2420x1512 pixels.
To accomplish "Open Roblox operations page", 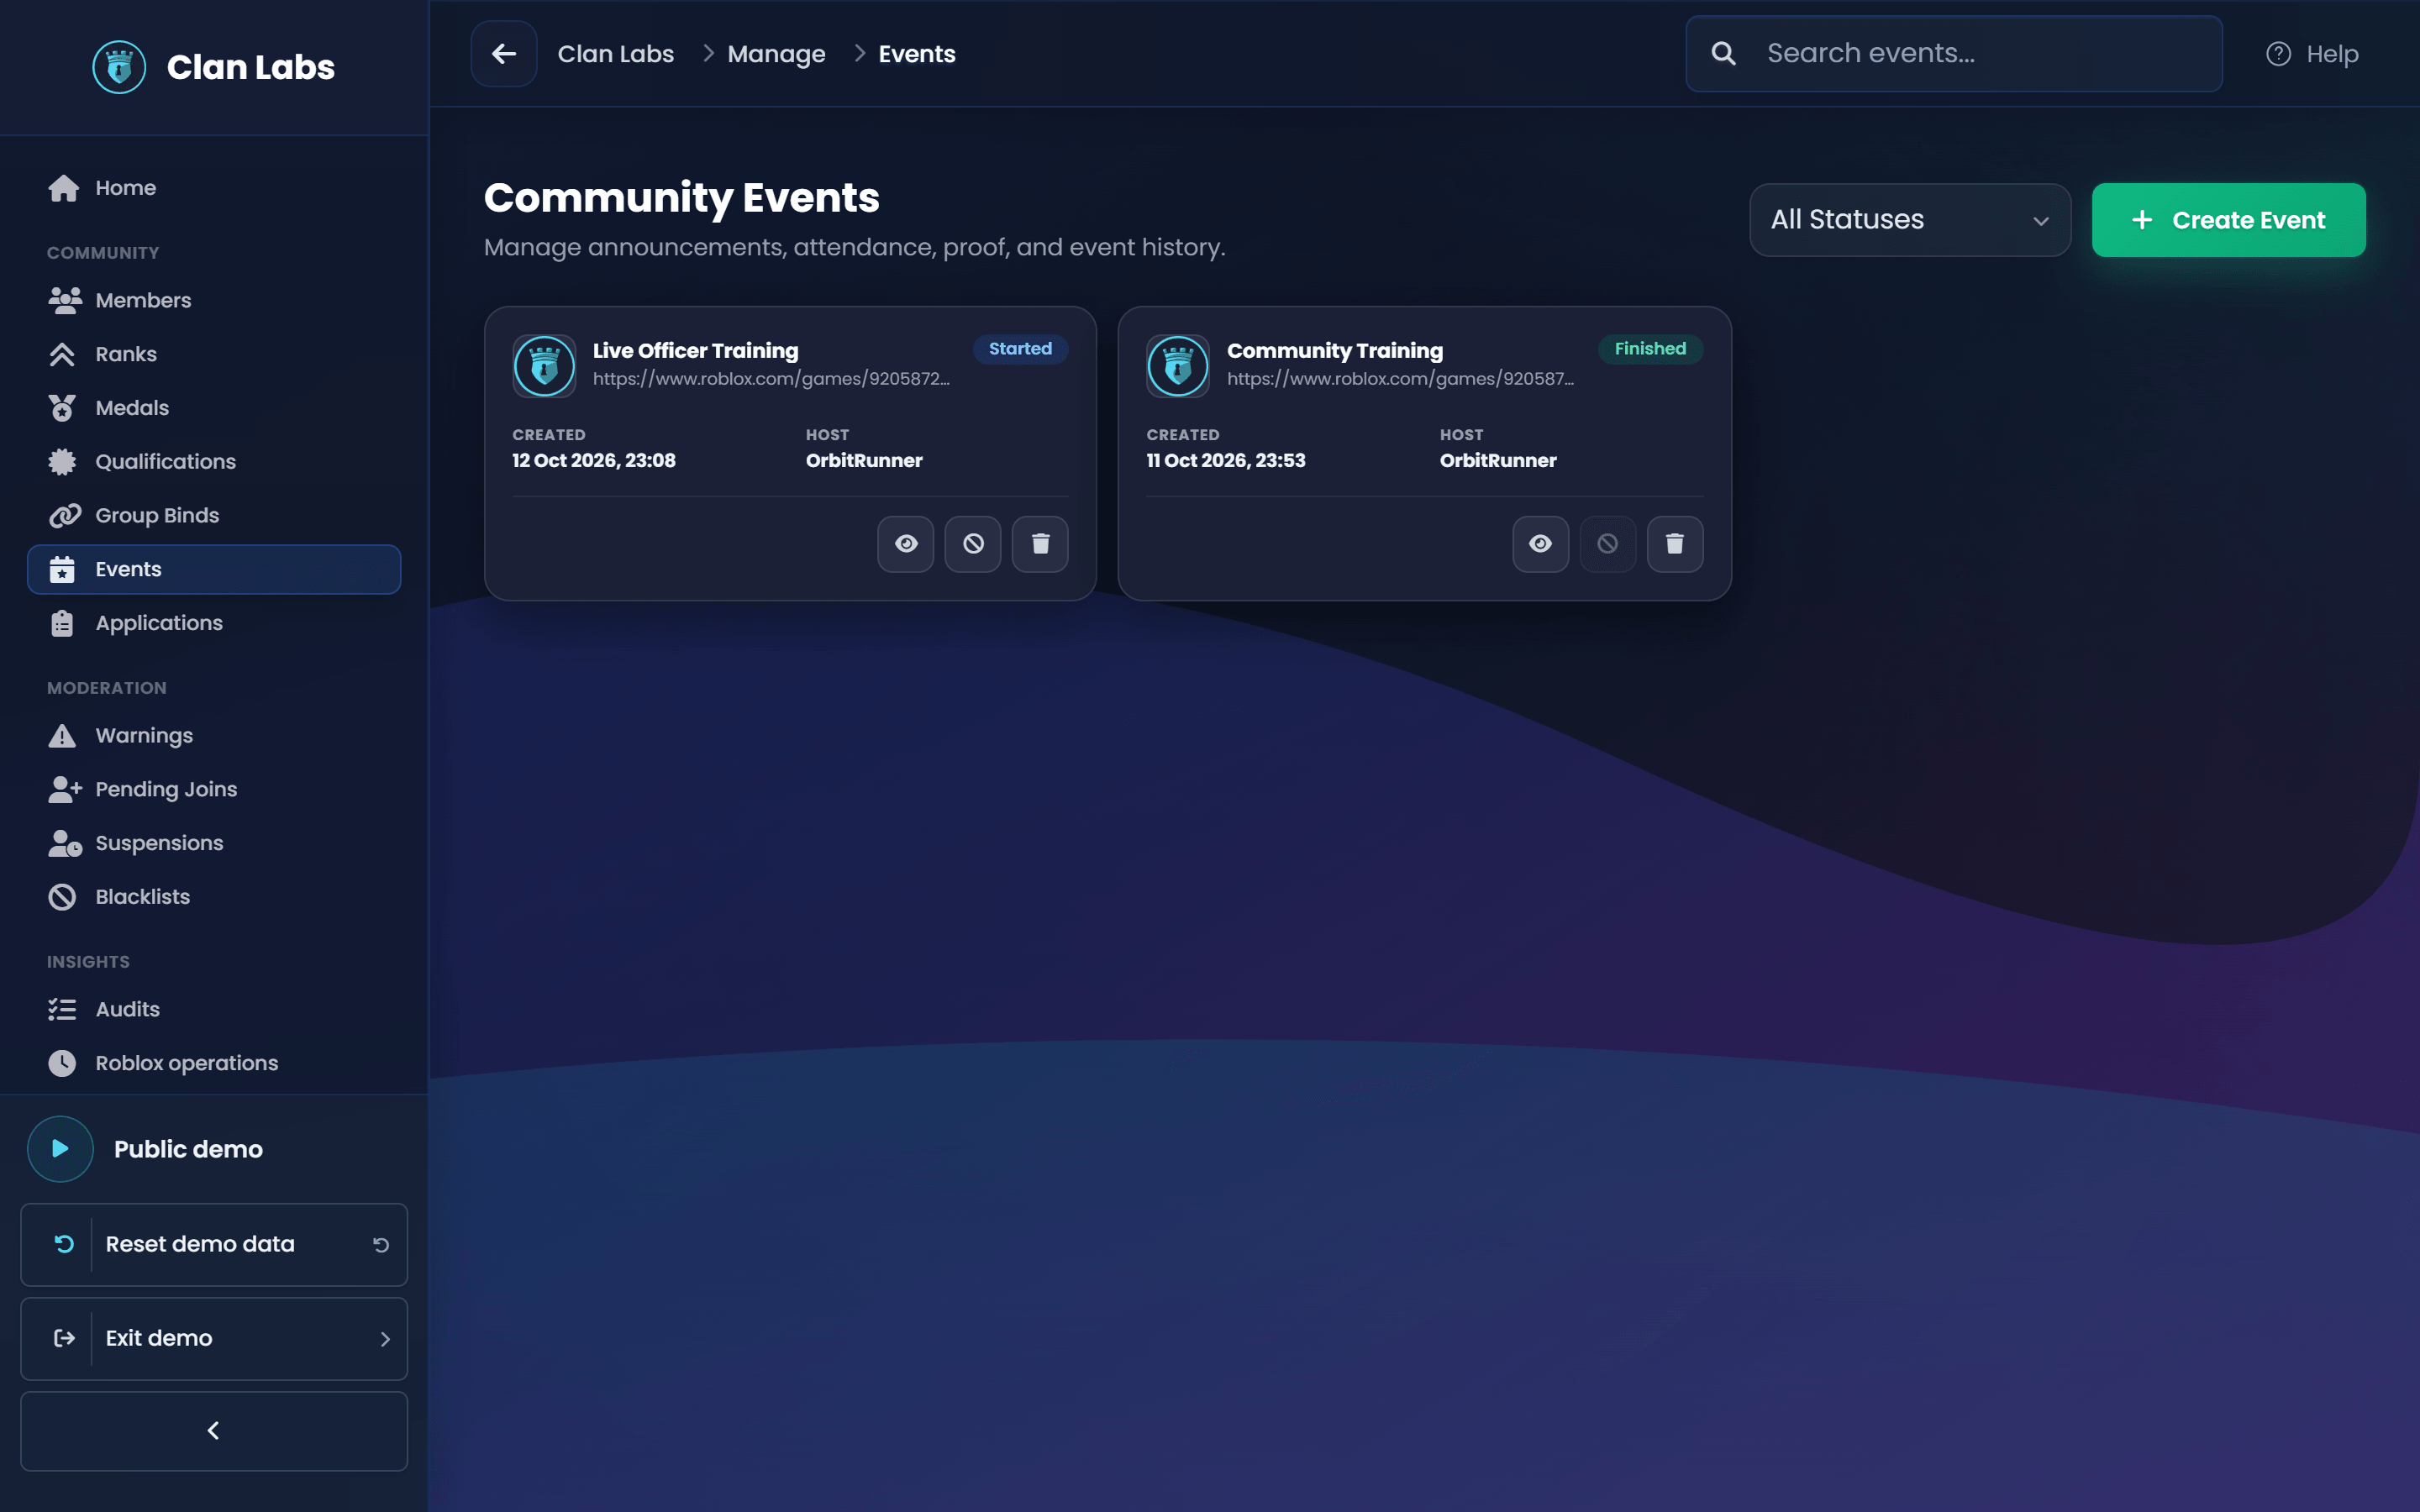I will (x=214, y=1063).
